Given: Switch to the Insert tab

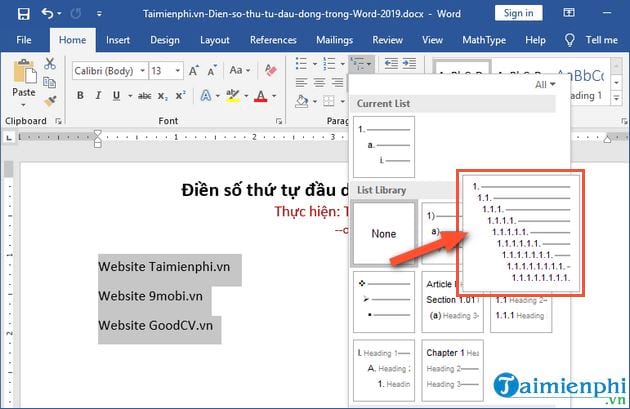Looking at the screenshot, I should pos(118,40).
